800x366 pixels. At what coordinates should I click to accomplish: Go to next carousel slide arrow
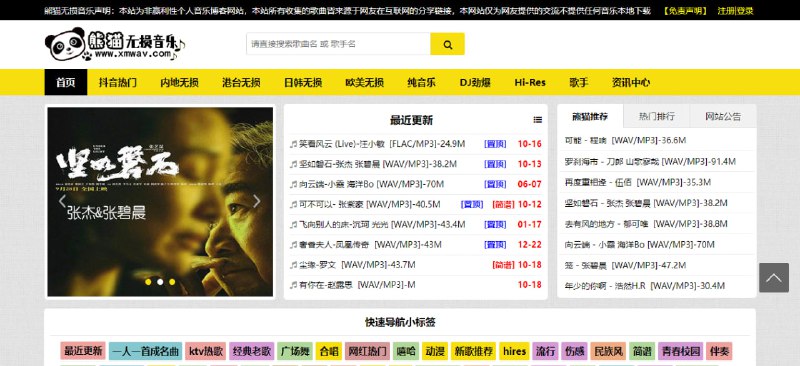(x=257, y=201)
